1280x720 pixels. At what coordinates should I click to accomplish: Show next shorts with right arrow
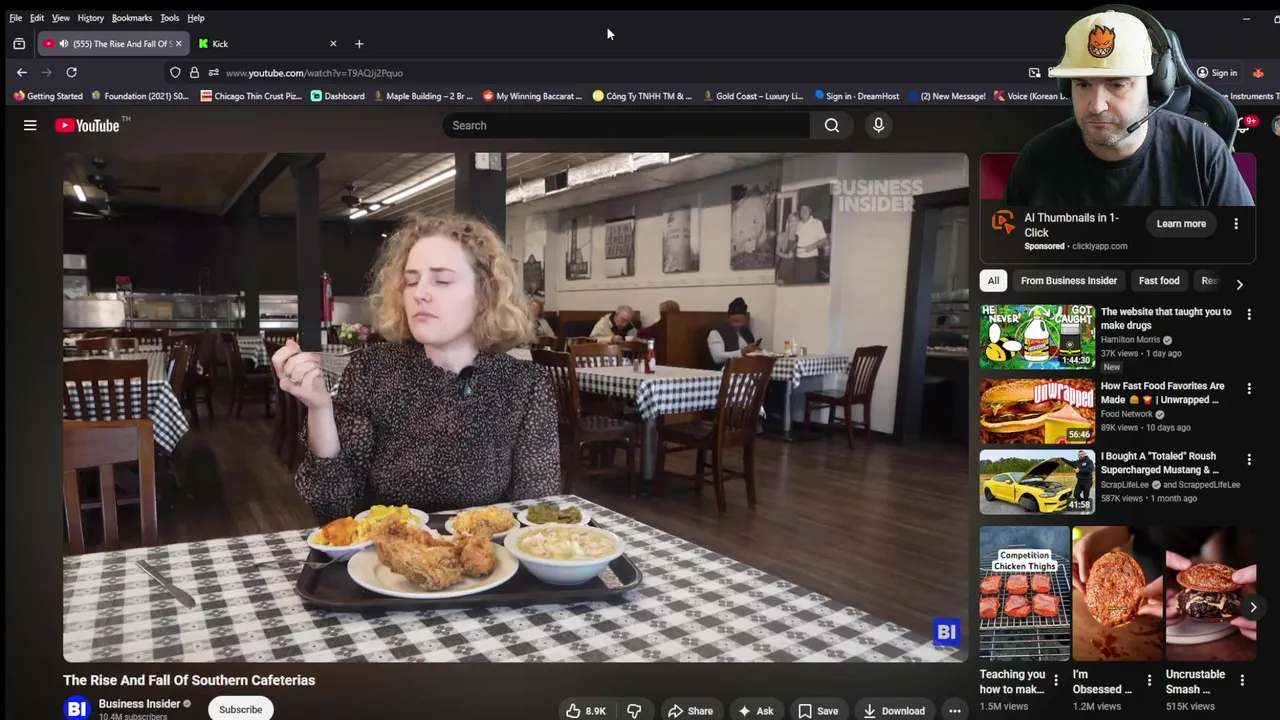point(1253,607)
